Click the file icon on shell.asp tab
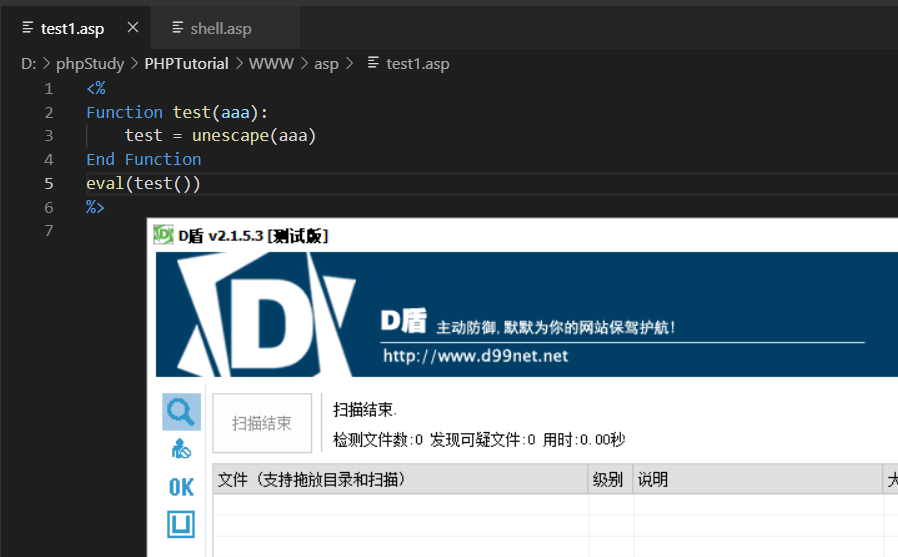Screen dimensions: 898x557 pyautogui.click(x=178, y=27)
